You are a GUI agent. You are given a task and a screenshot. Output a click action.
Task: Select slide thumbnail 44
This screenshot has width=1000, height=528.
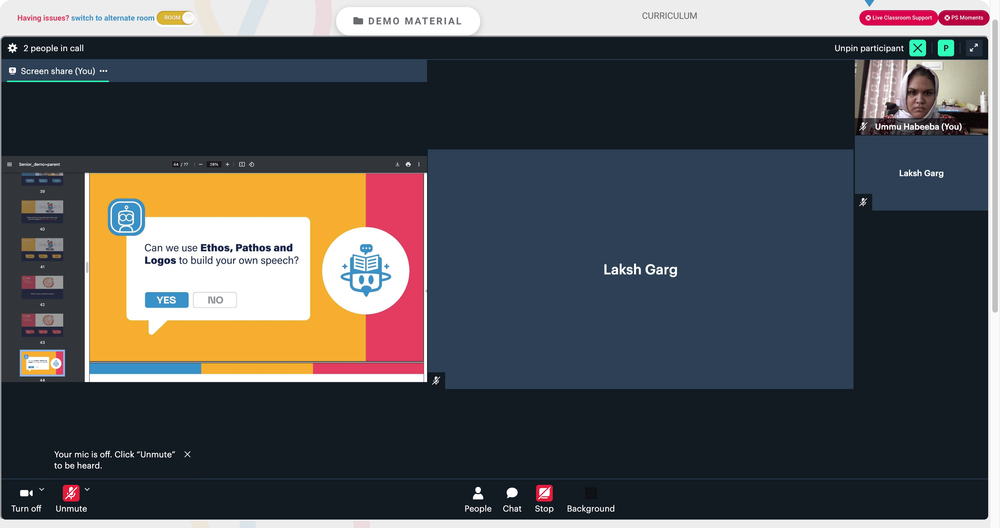click(x=42, y=363)
